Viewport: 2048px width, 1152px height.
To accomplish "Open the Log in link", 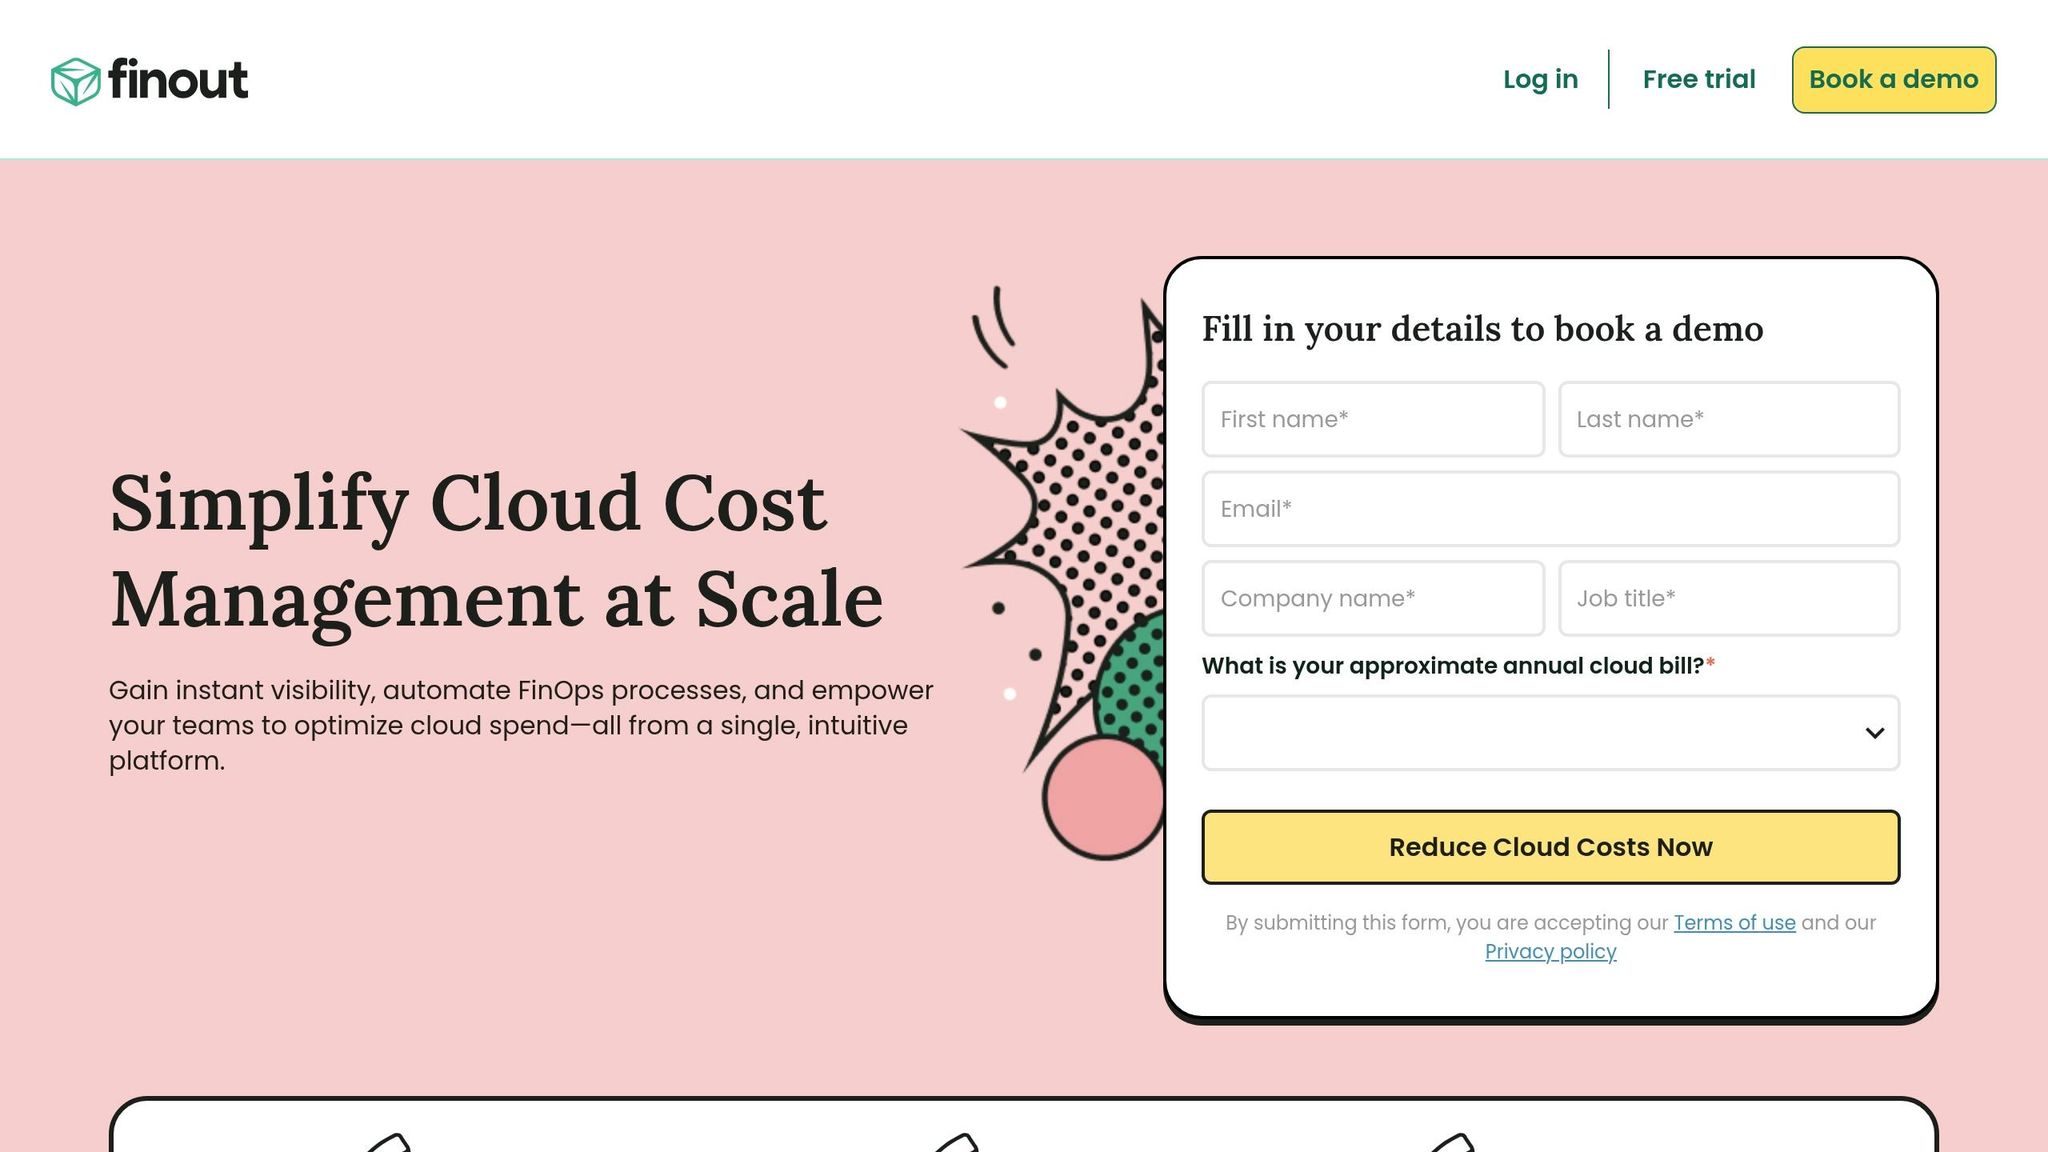I will (1540, 79).
